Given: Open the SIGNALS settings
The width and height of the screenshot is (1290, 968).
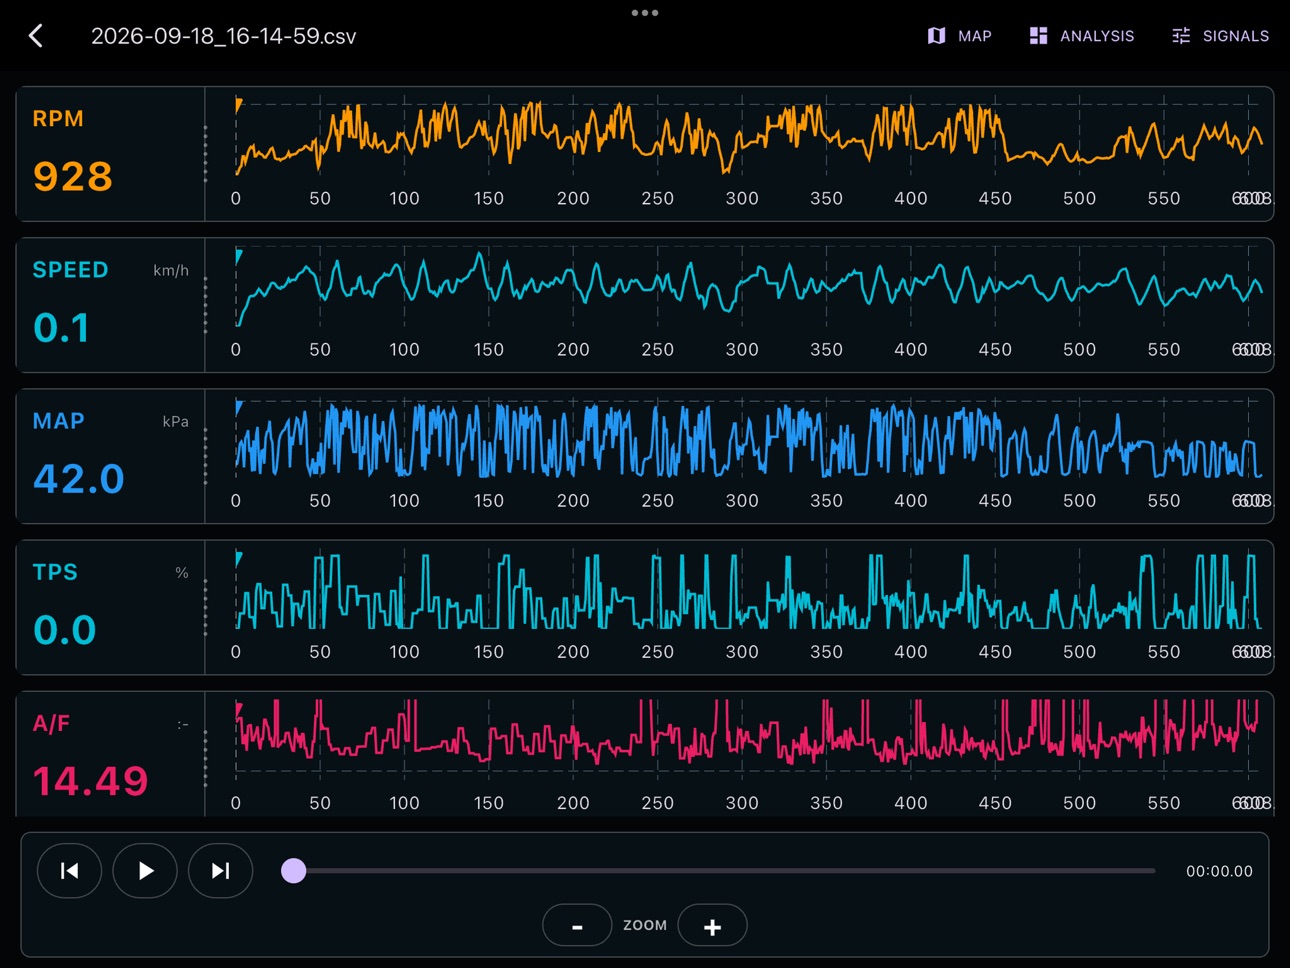Looking at the screenshot, I should pyautogui.click(x=1220, y=36).
